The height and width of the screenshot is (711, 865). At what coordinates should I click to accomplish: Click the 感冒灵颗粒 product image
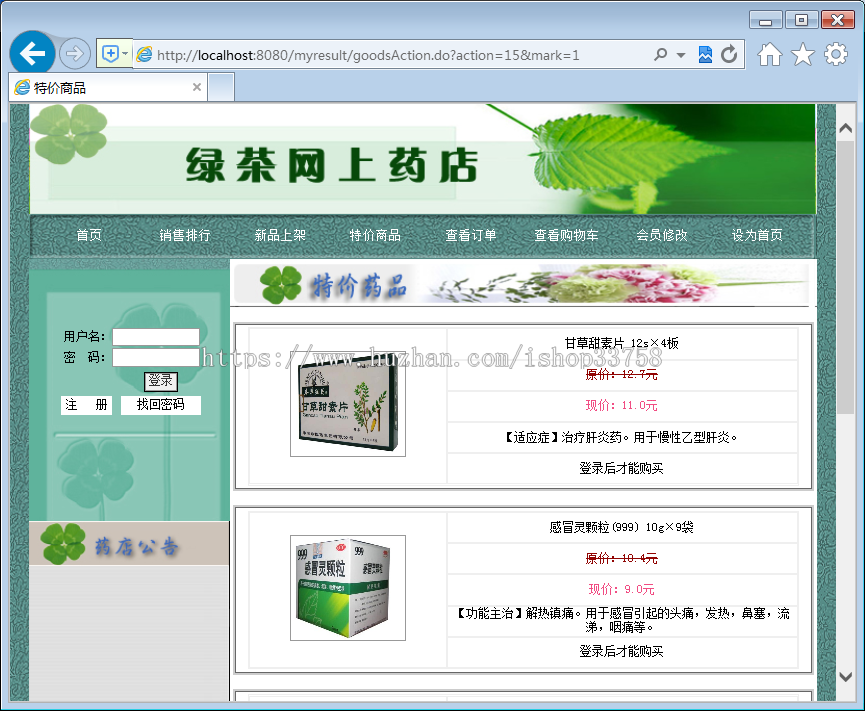348,588
